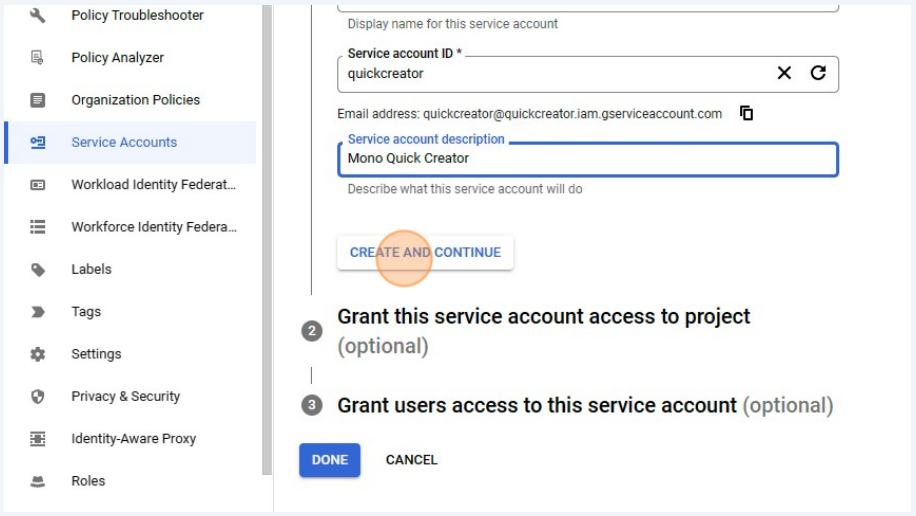Click the CANCEL button
This screenshot has width=916, height=516.
(411, 460)
